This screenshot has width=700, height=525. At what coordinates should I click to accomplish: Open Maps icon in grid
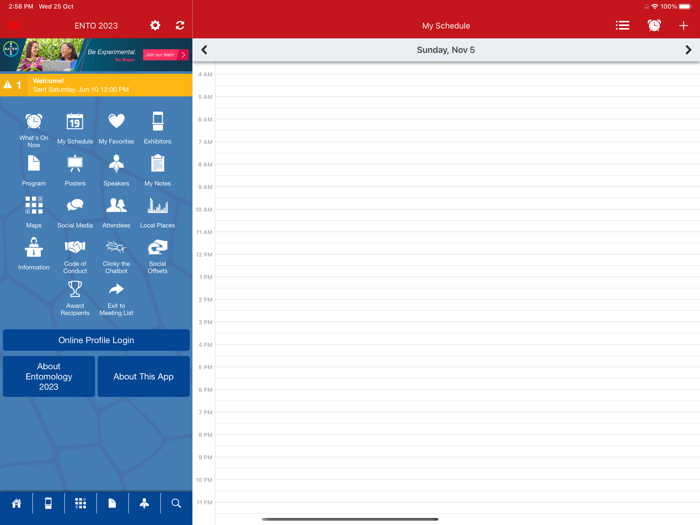[33, 212]
